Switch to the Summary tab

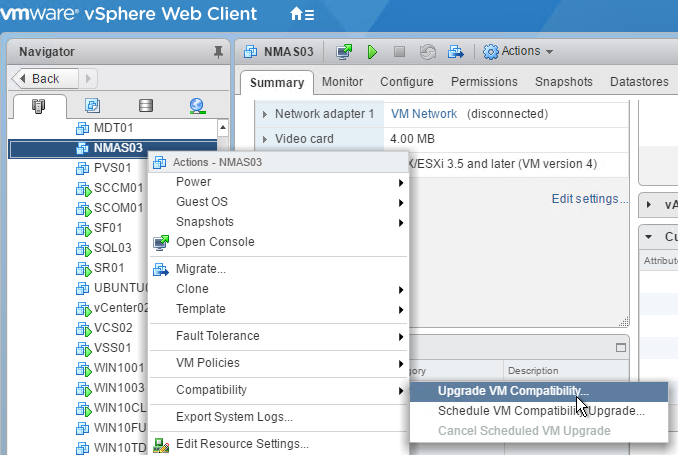277,82
